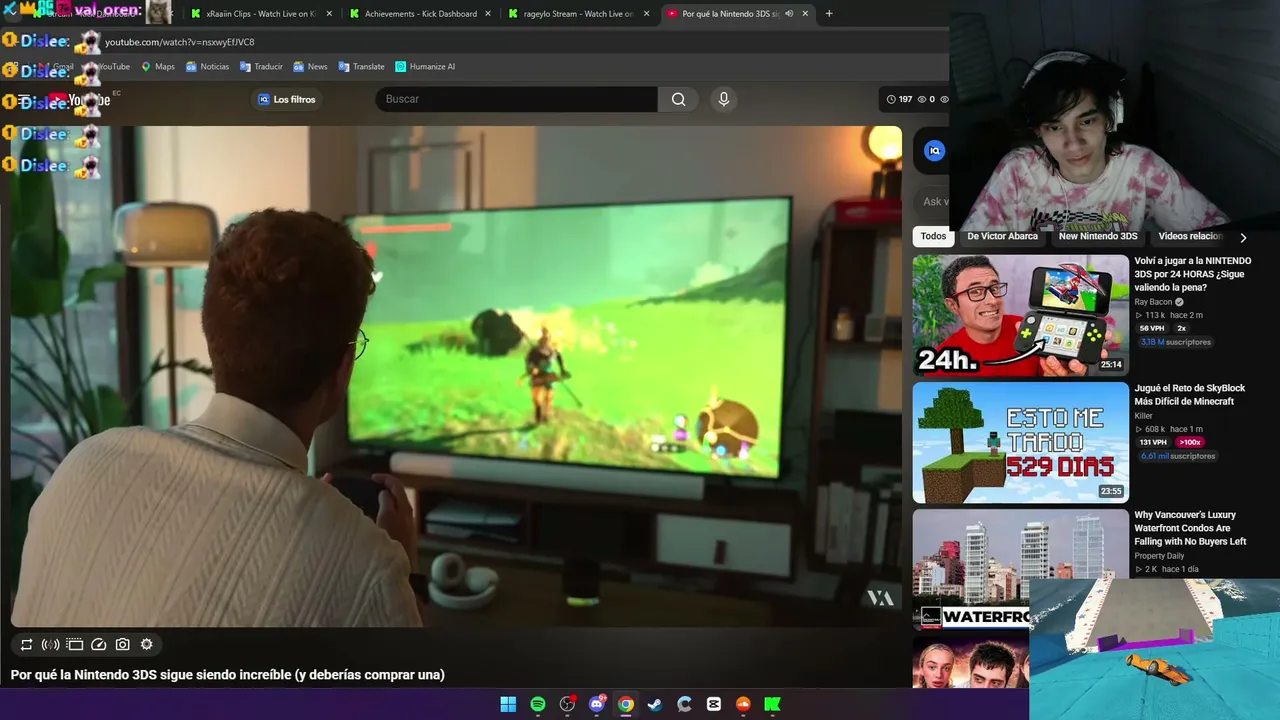Screen dimensions: 1280x720
Task: Close the Achievements - Kick Dashboard tab
Action: 488,14
